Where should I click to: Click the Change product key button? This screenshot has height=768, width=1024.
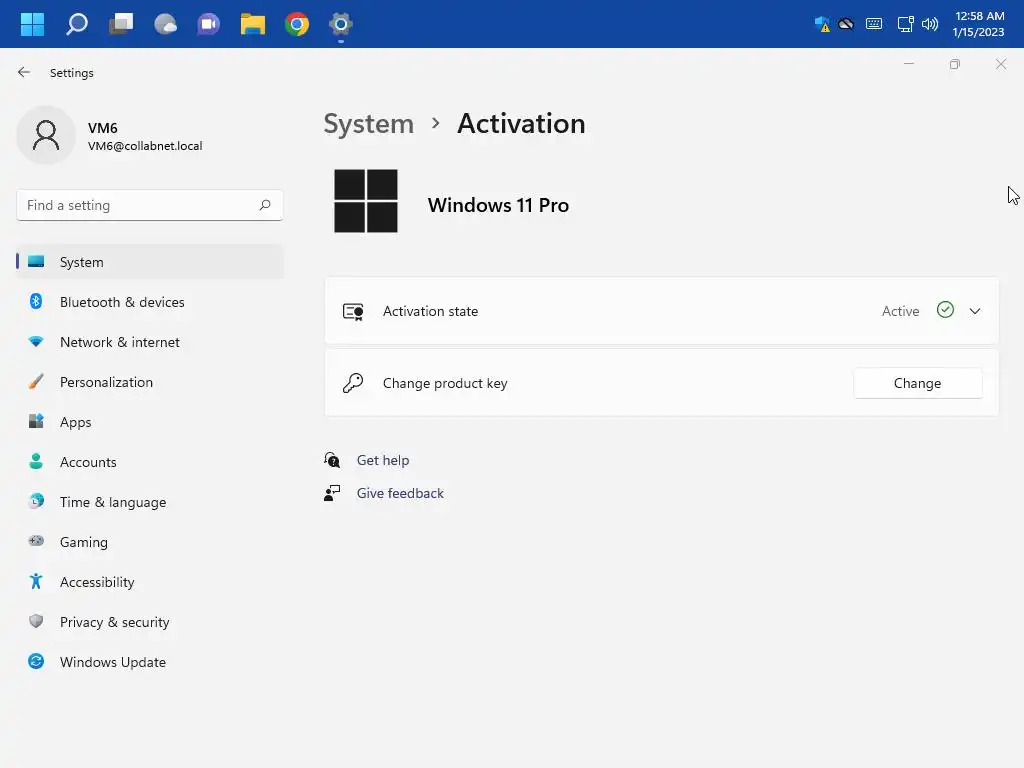[x=918, y=383]
